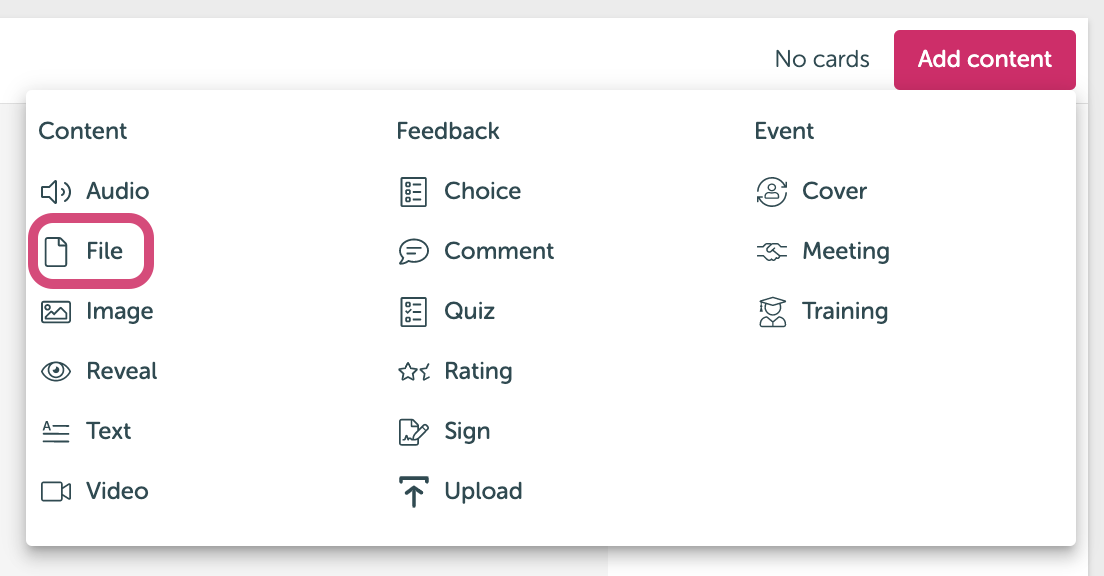The image size is (1104, 576).
Task: Open the Add content button
Action: click(984, 59)
